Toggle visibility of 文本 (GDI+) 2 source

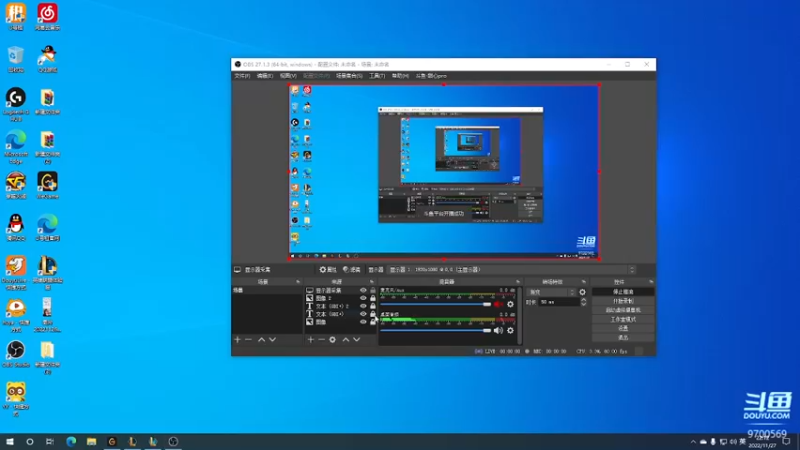(x=363, y=306)
